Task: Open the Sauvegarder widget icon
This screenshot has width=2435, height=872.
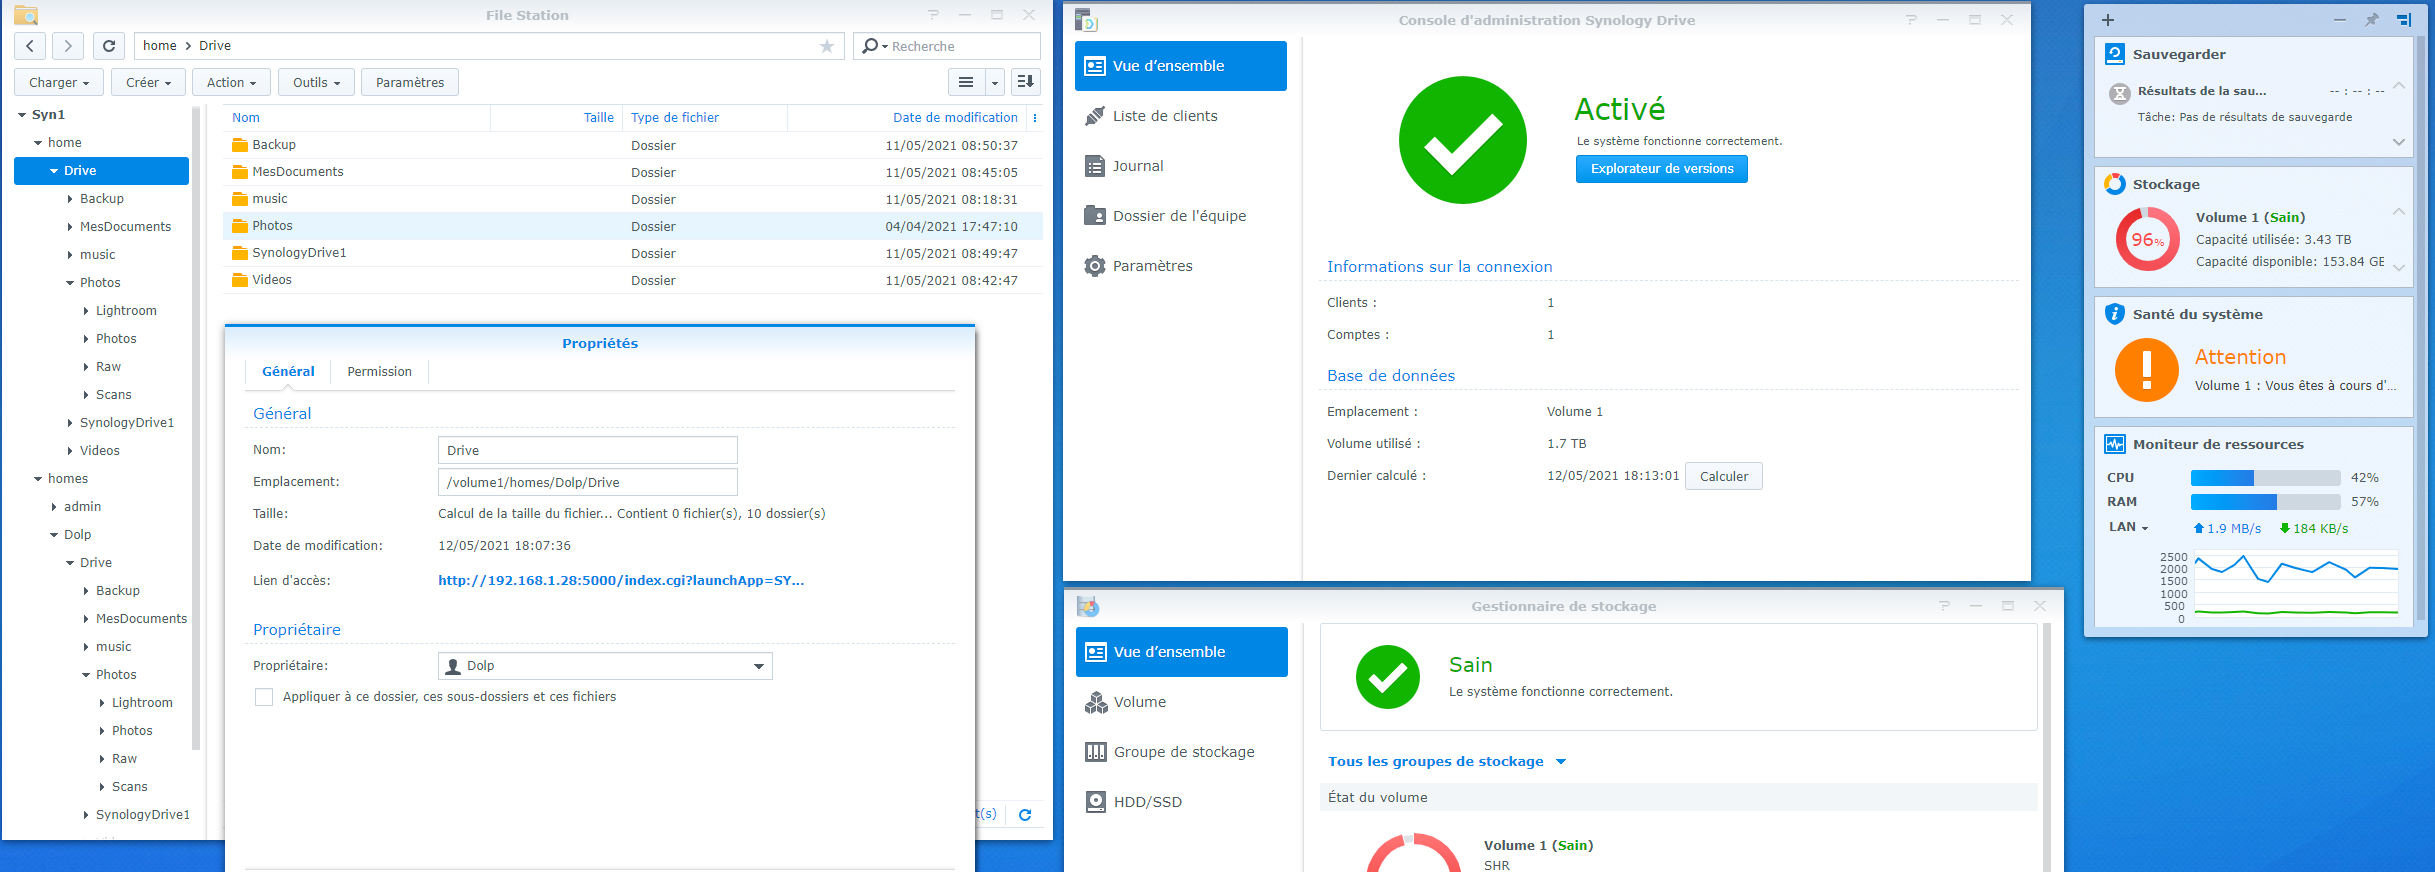Action: [2115, 54]
